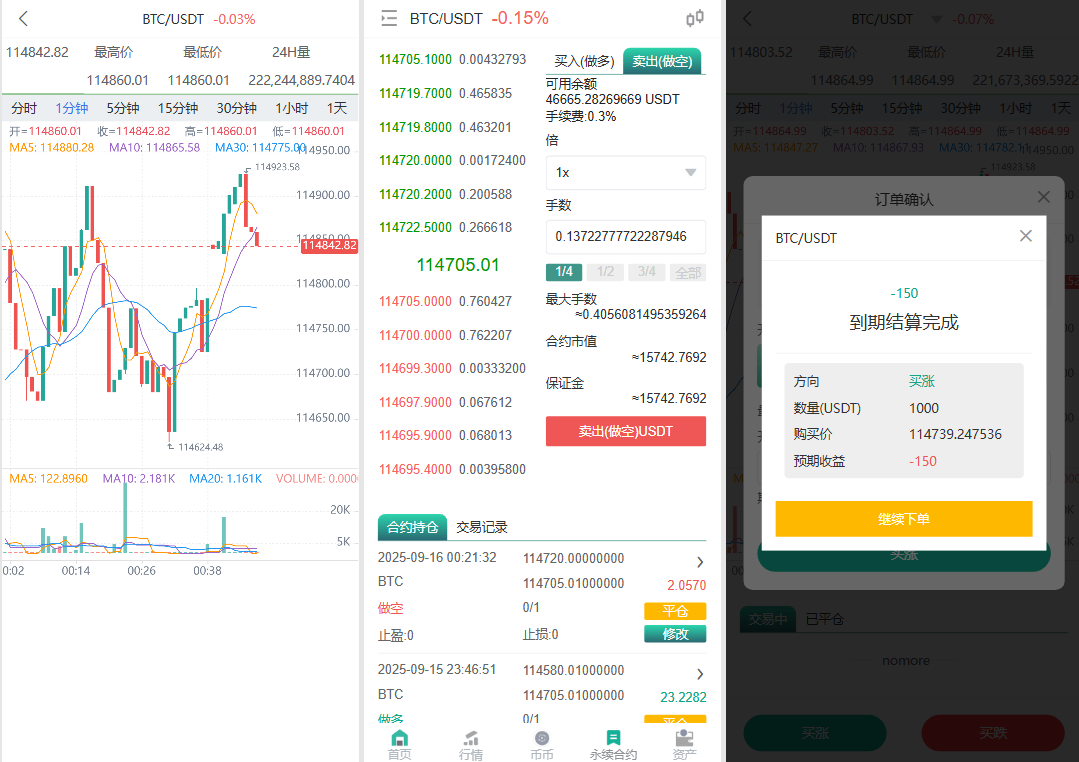Choose 1/4 quantity option
Viewport: 1079px width, 762px height.
coord(564,272)
